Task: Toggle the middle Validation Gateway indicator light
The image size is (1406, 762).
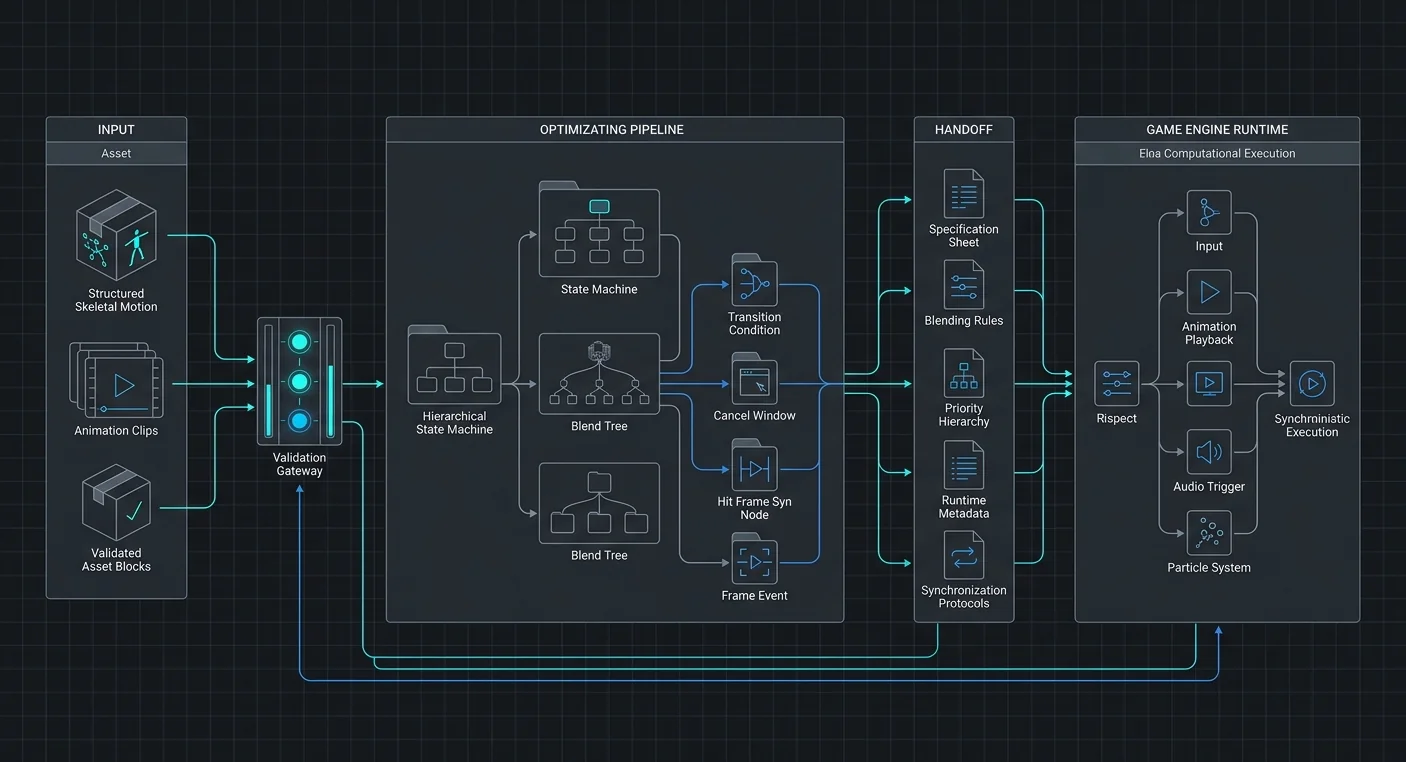Action: click(299, 381)
